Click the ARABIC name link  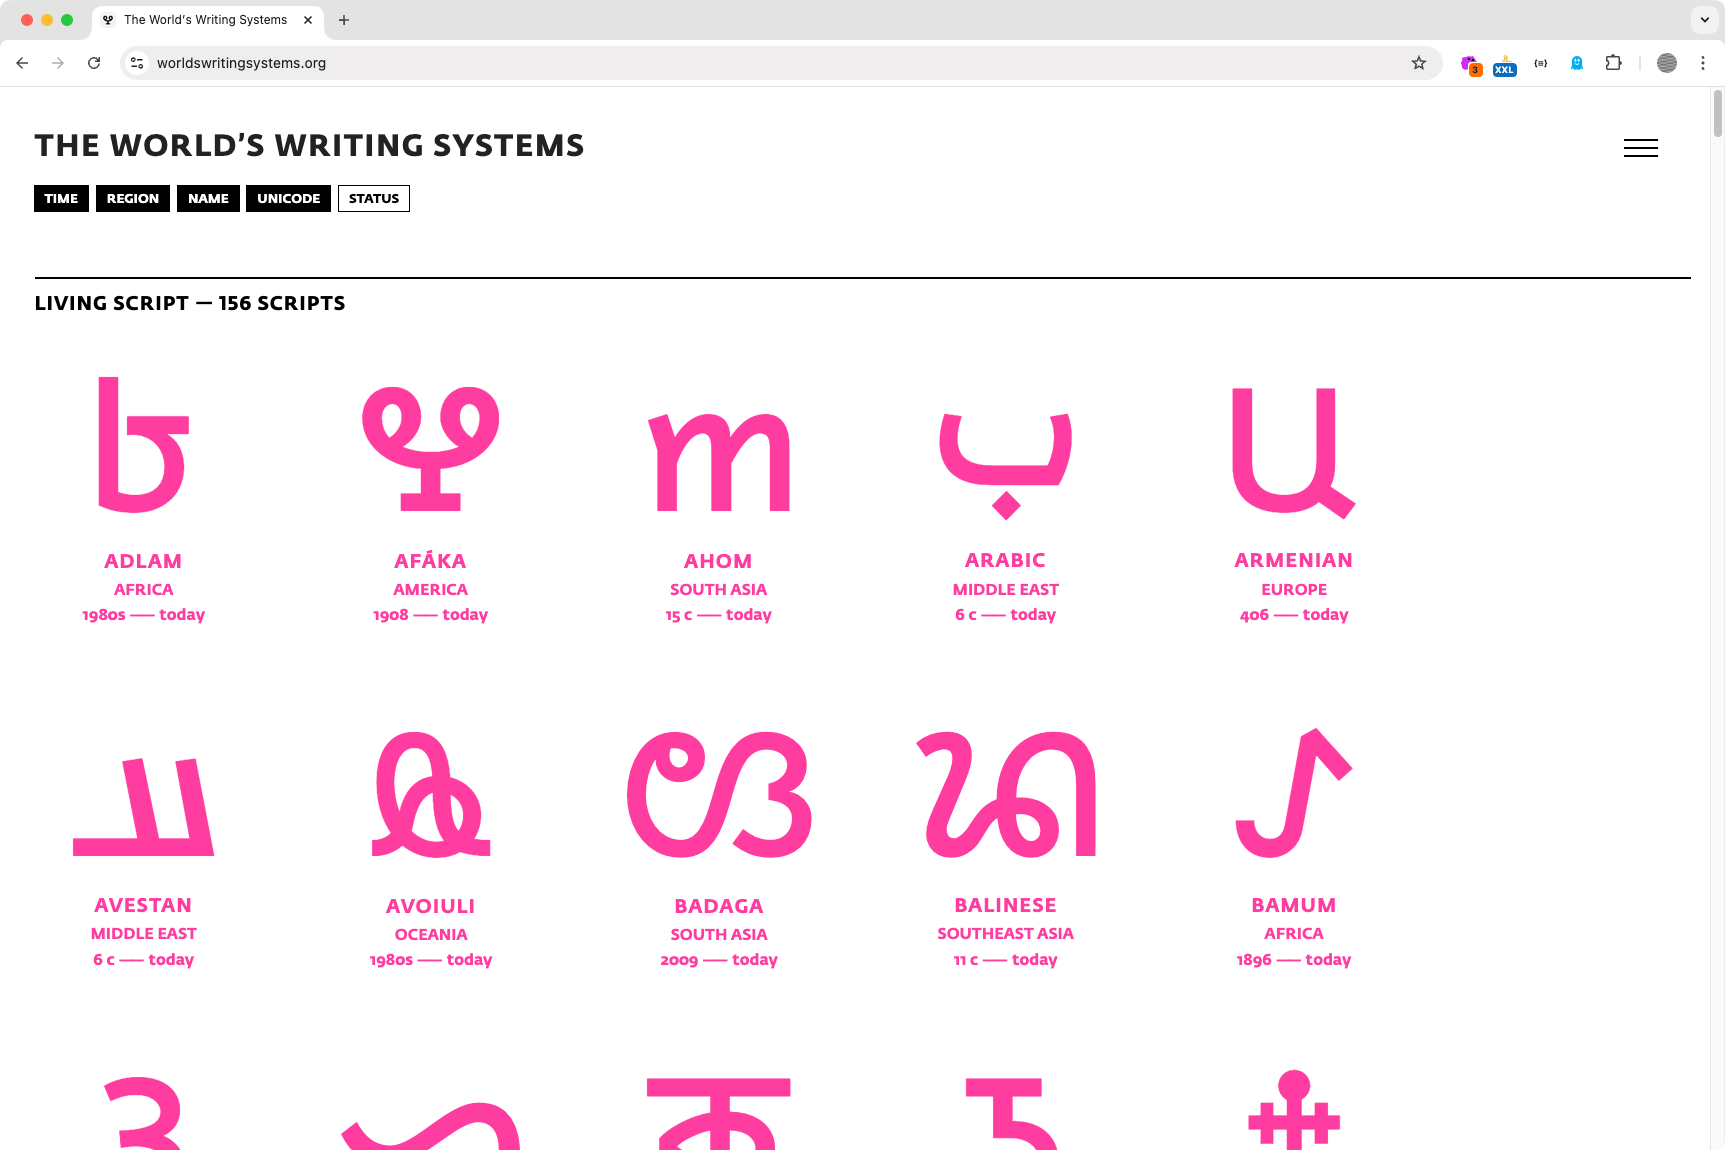click(x=1005, y=560)
